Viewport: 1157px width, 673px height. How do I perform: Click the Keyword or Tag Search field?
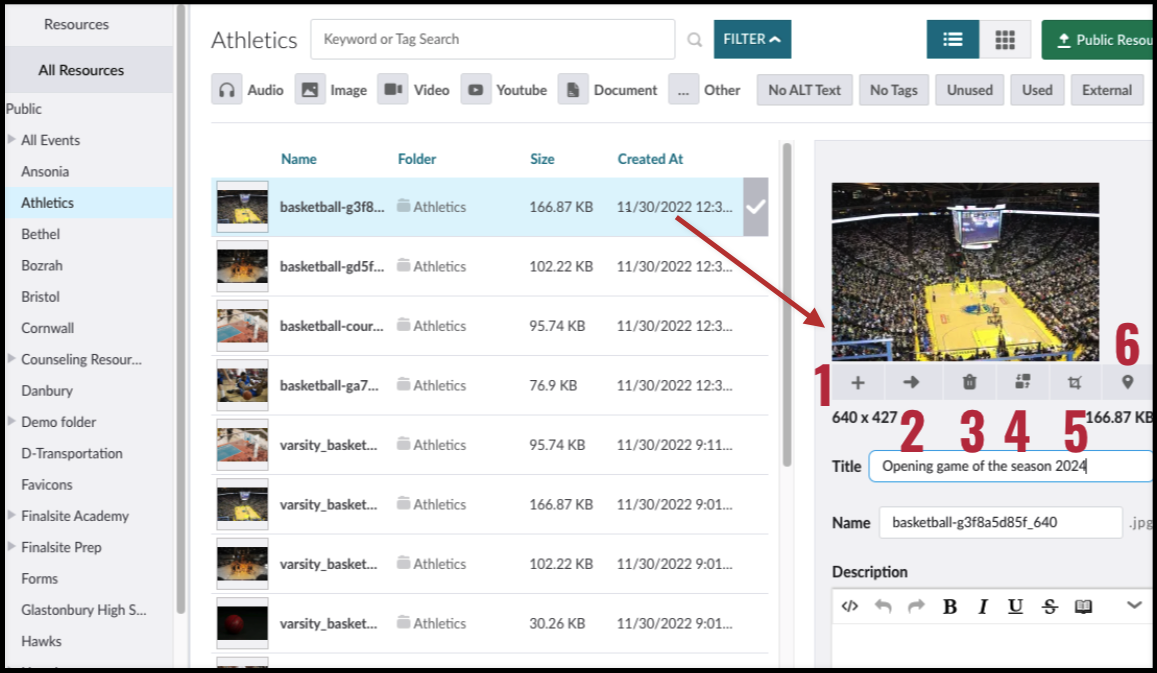point(492,39)
